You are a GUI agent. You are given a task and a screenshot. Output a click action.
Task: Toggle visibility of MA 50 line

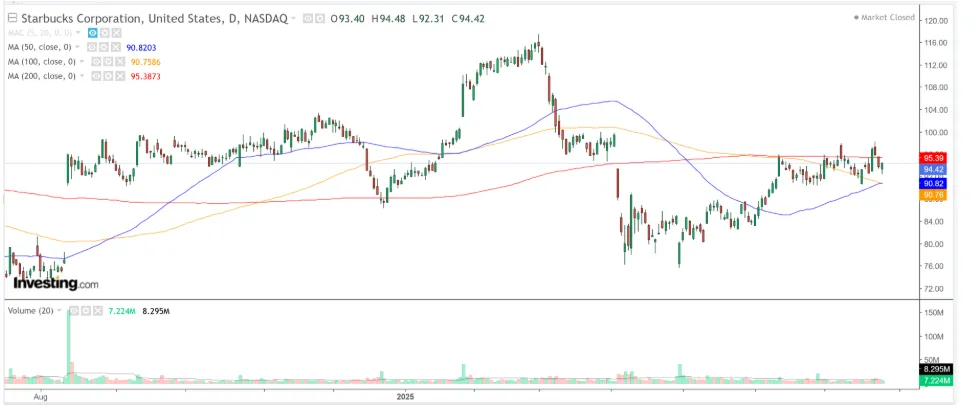point(92,47)
